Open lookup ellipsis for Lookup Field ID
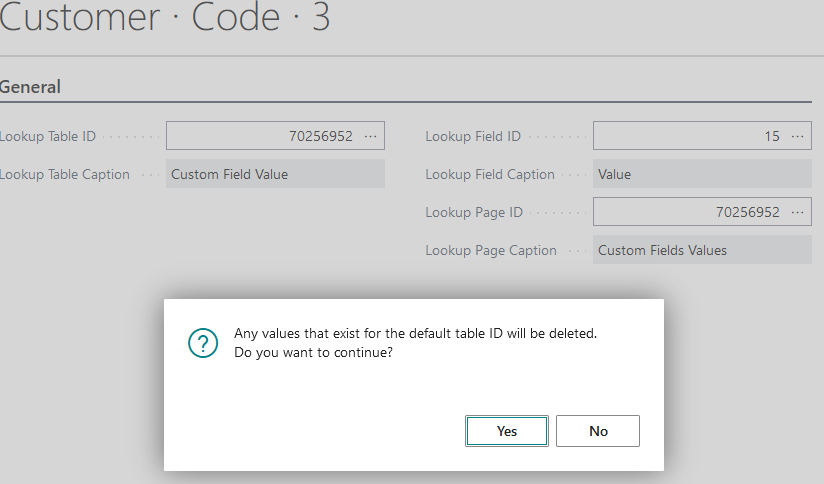This screenshot has width=824, height=484. (797, 136)
